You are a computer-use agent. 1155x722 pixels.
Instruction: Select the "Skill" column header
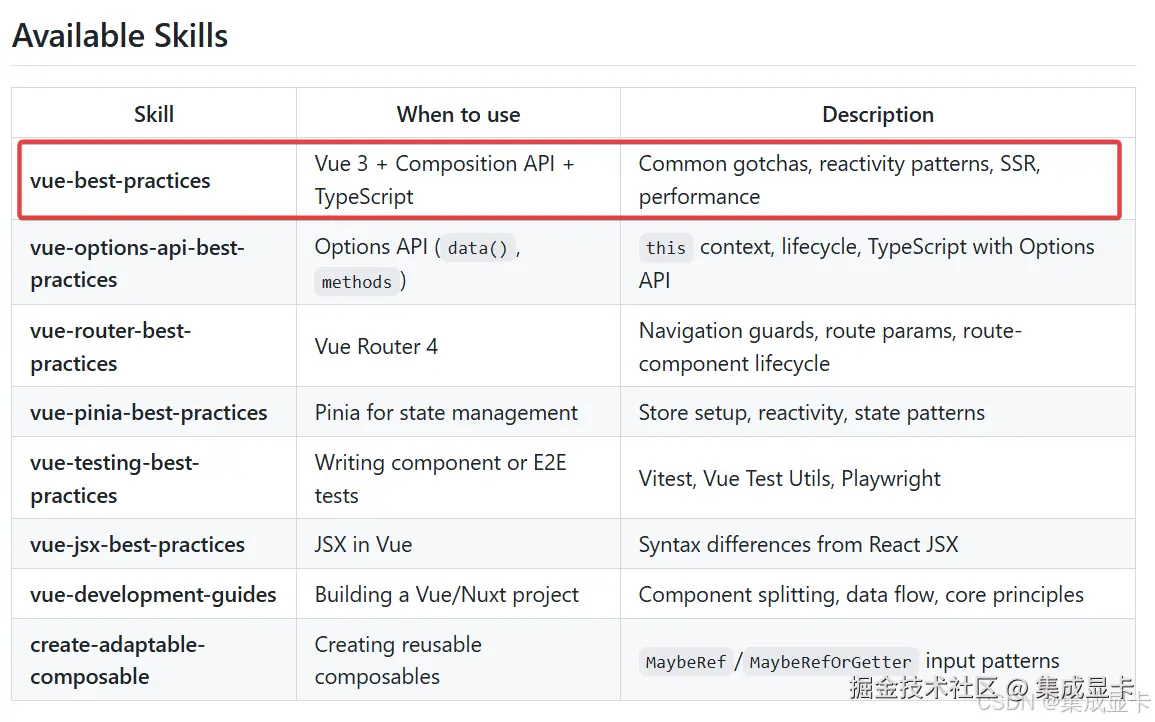(154, 114)
